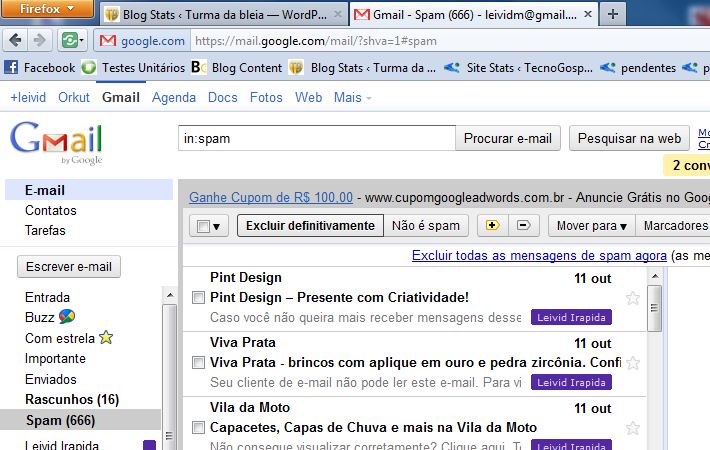The height and width of the screenshot is (450, 710).
Task: Click the Procurar e-mail button
Action: click(x=508, y=138)
